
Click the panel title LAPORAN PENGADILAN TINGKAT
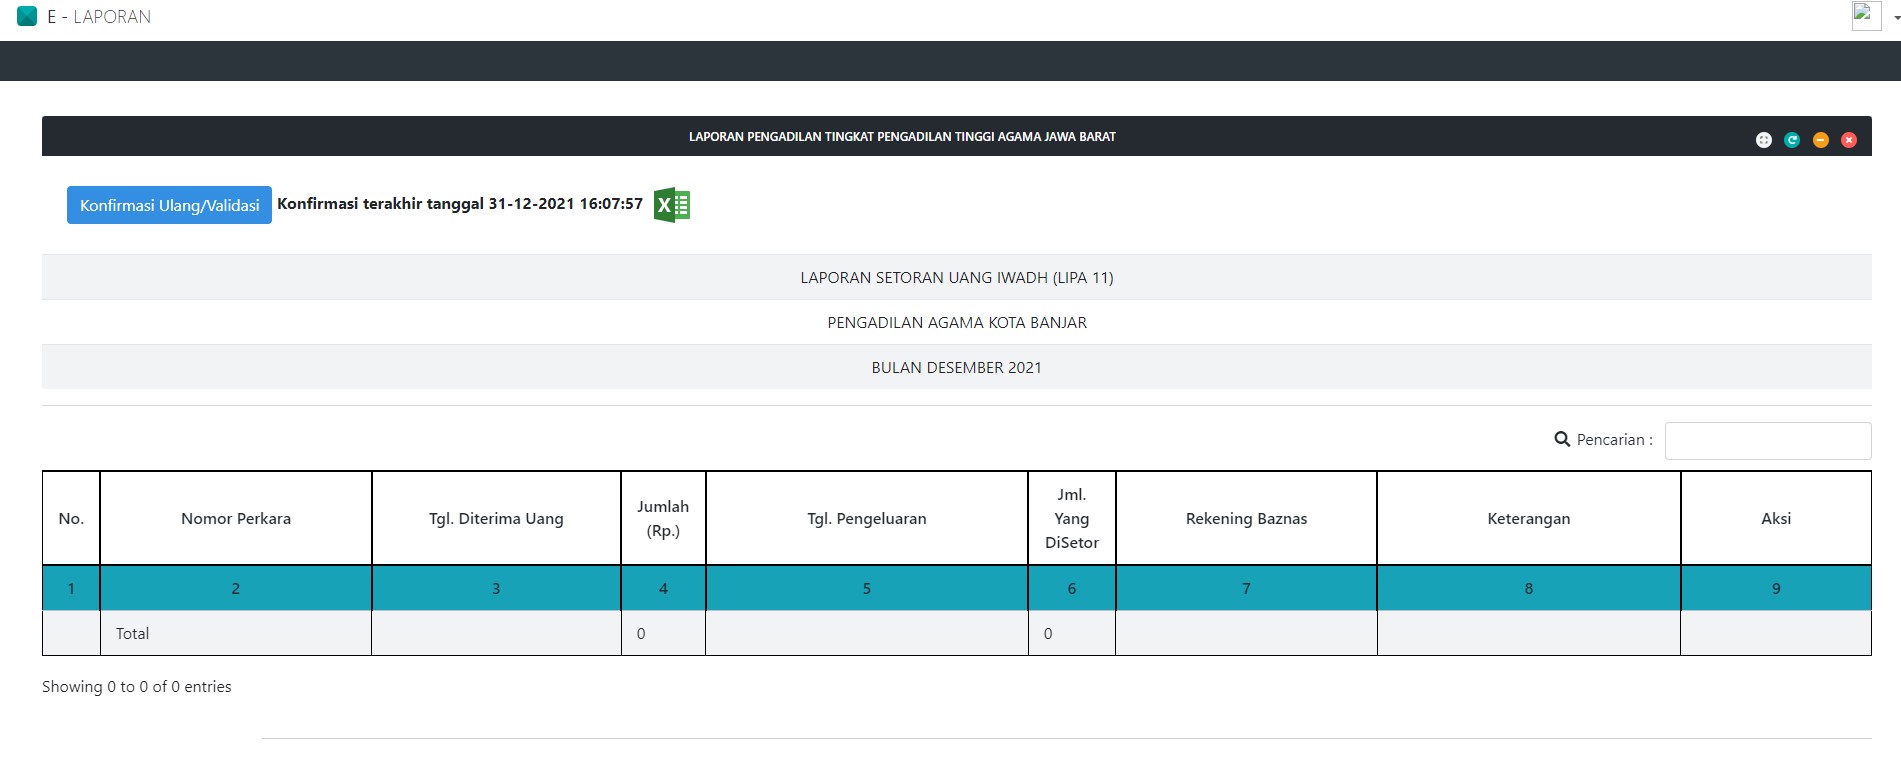click(x=902, y=136)
